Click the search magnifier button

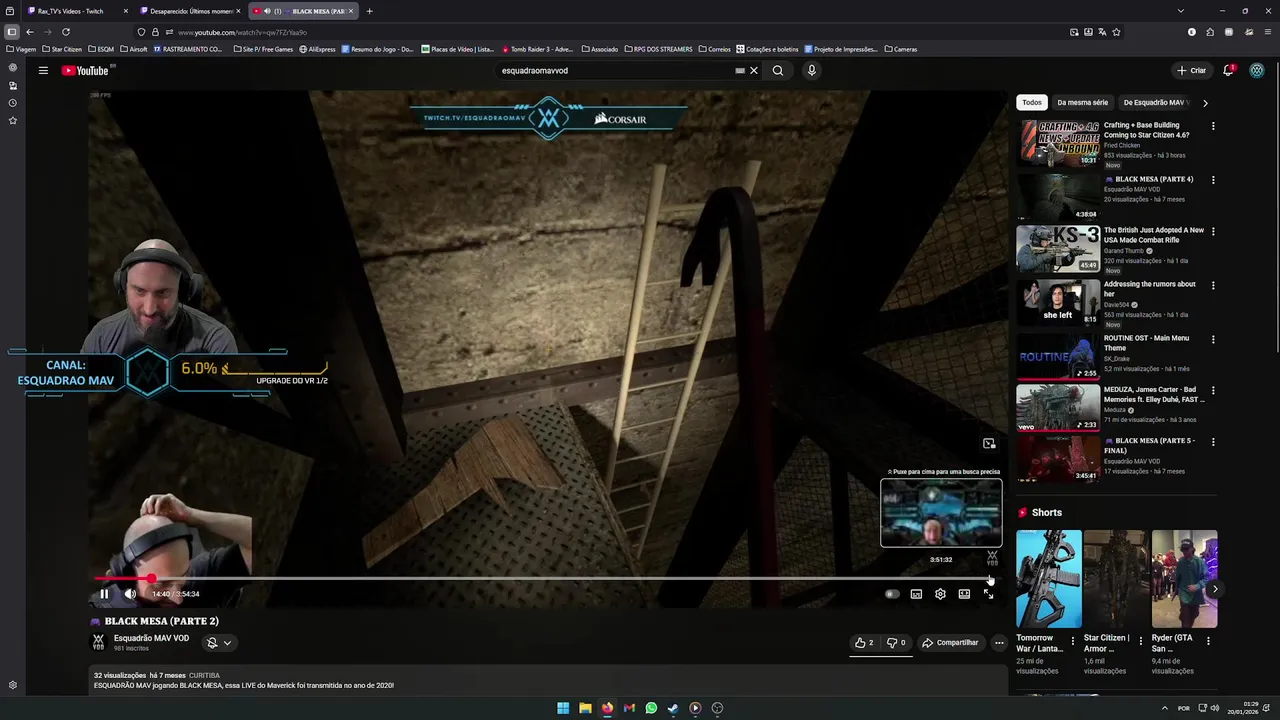pyautogui.click(x=778, y=71)
